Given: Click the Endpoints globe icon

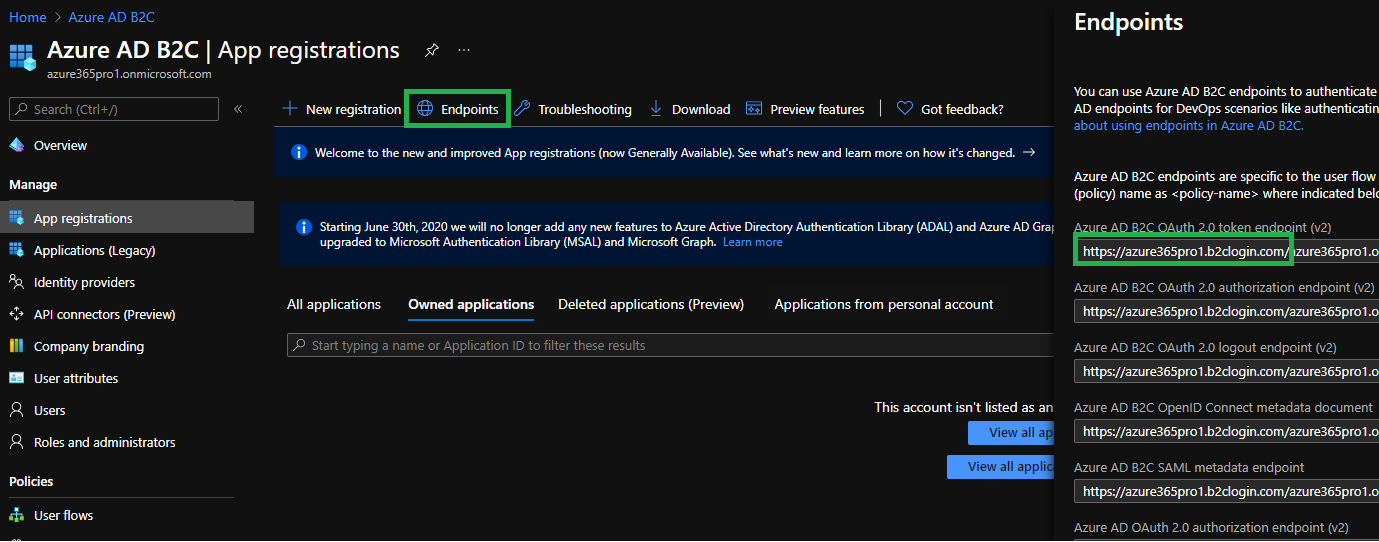Looking at the screenshot, I should click(x=425, y=108).
